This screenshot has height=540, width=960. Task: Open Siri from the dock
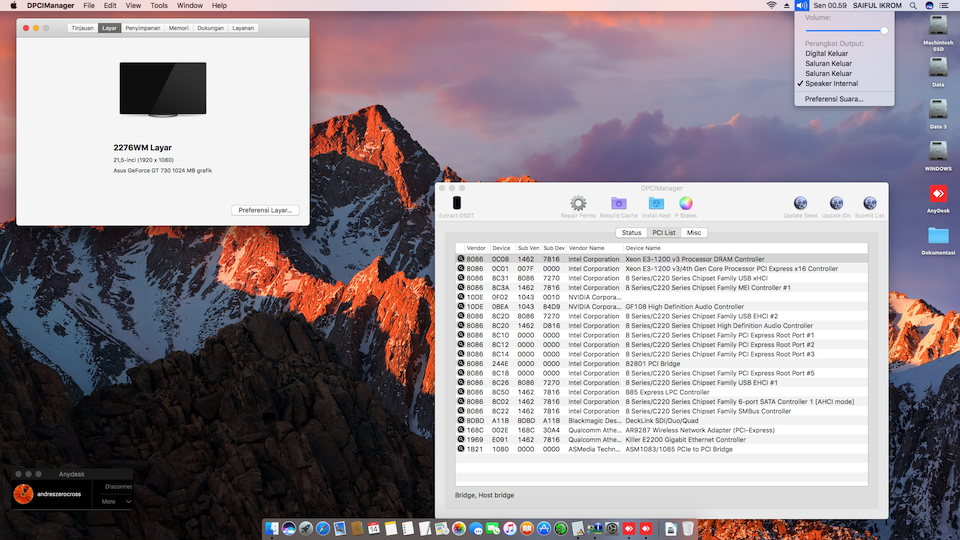[289, 528]
